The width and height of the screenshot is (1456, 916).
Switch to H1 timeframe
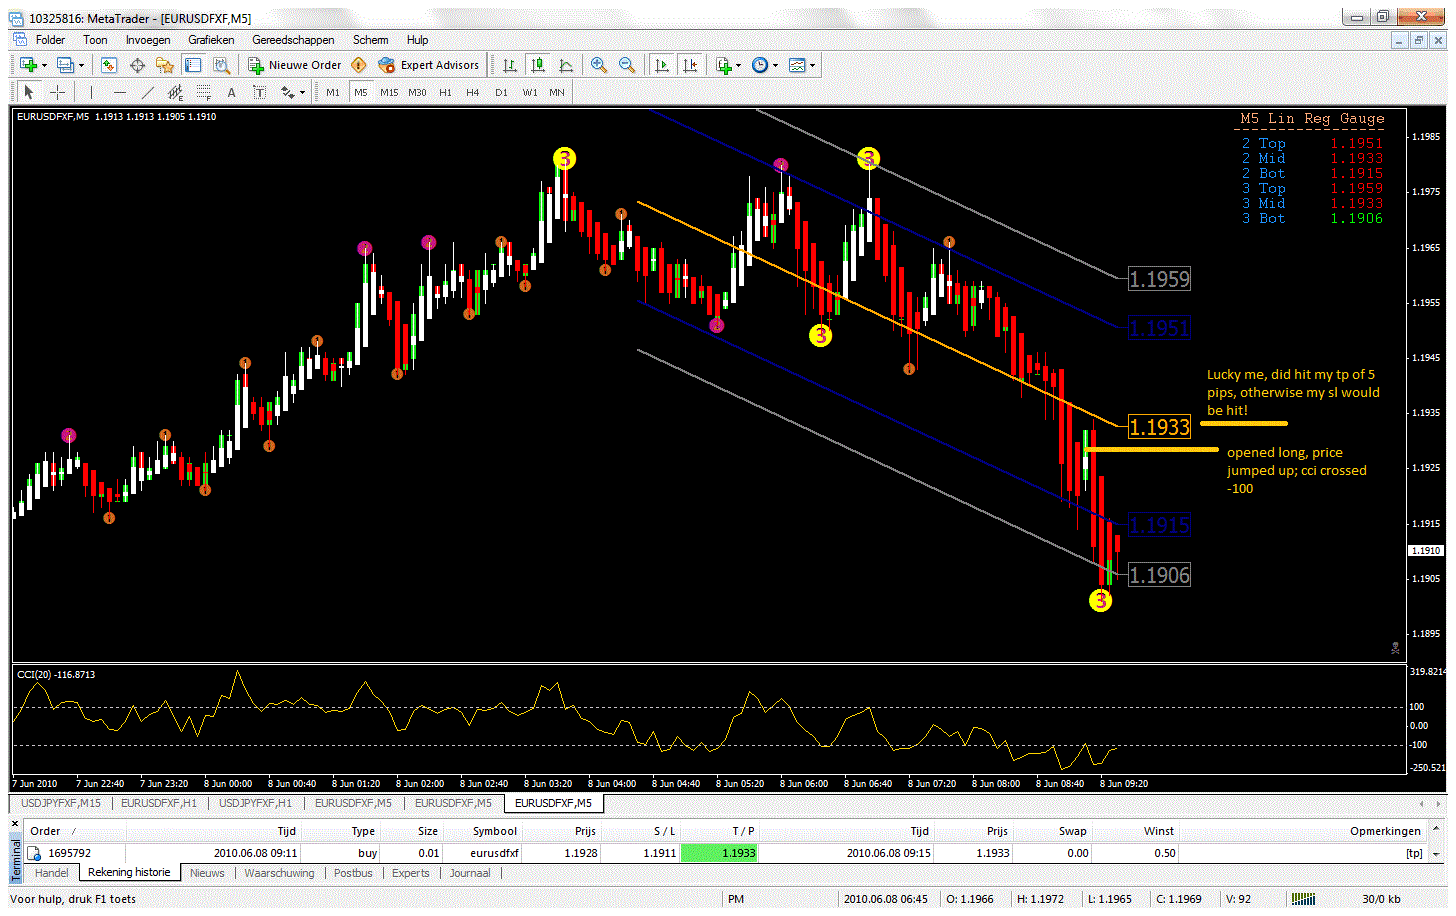(445, 92)
